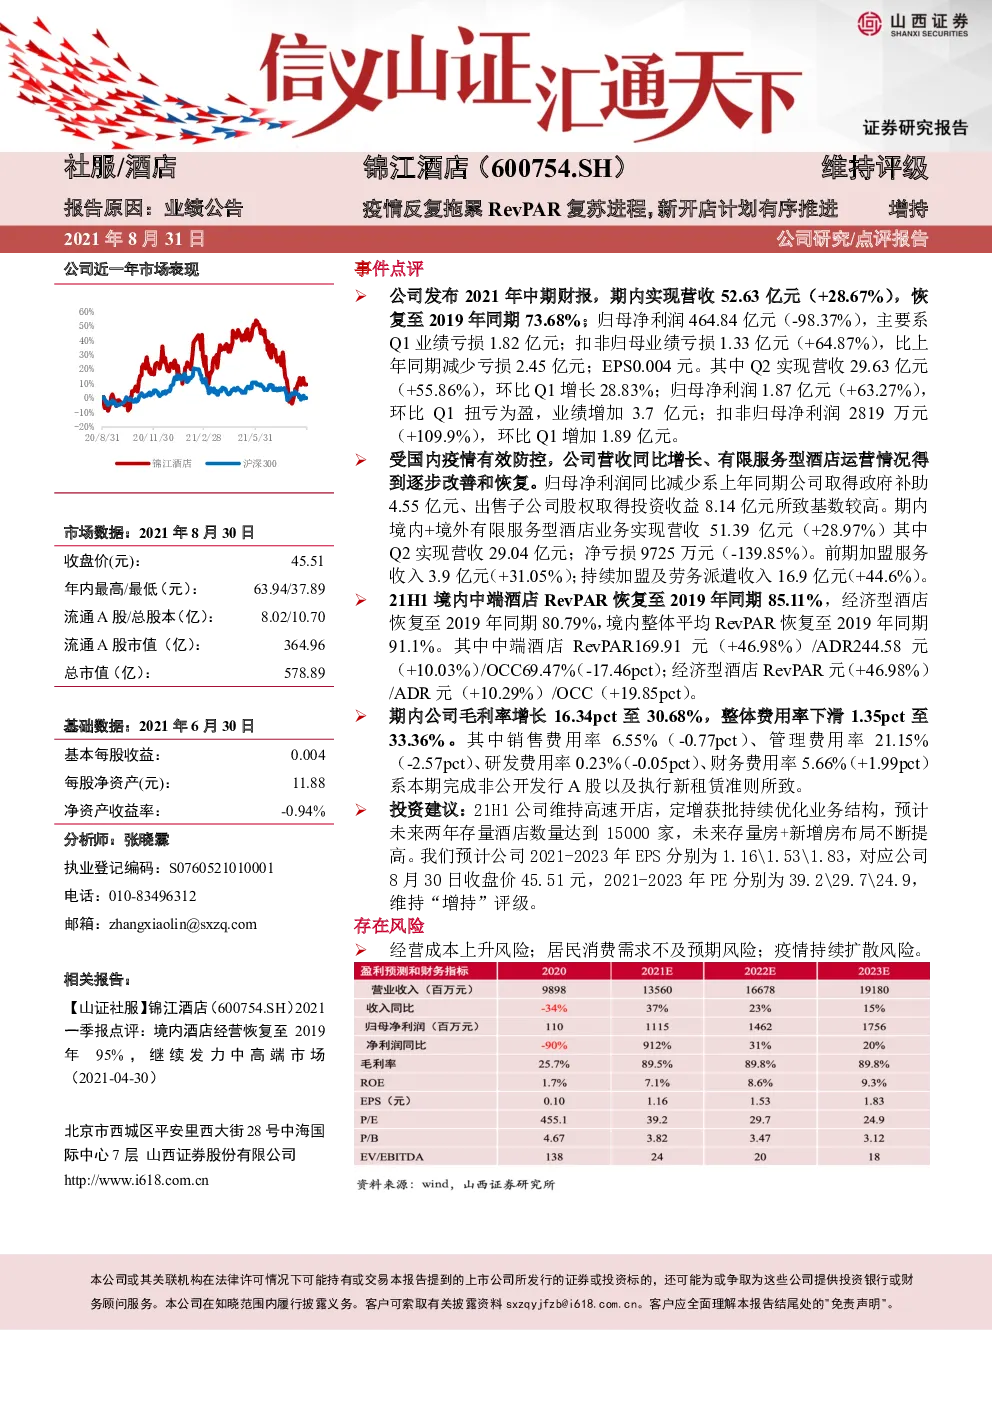Click the year high/low value 63.94/37.89
The height and width of the screenshot is (1403, 992).
(x=289, y=589)
